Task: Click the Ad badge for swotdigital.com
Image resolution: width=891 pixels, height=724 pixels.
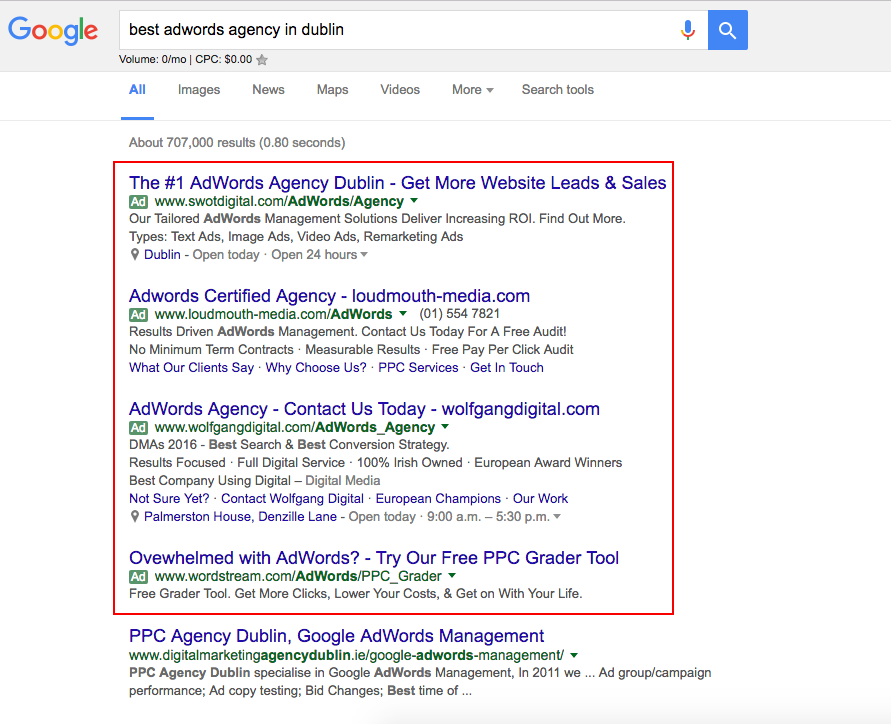Action: pyautogui.click(x=138, y=202)
